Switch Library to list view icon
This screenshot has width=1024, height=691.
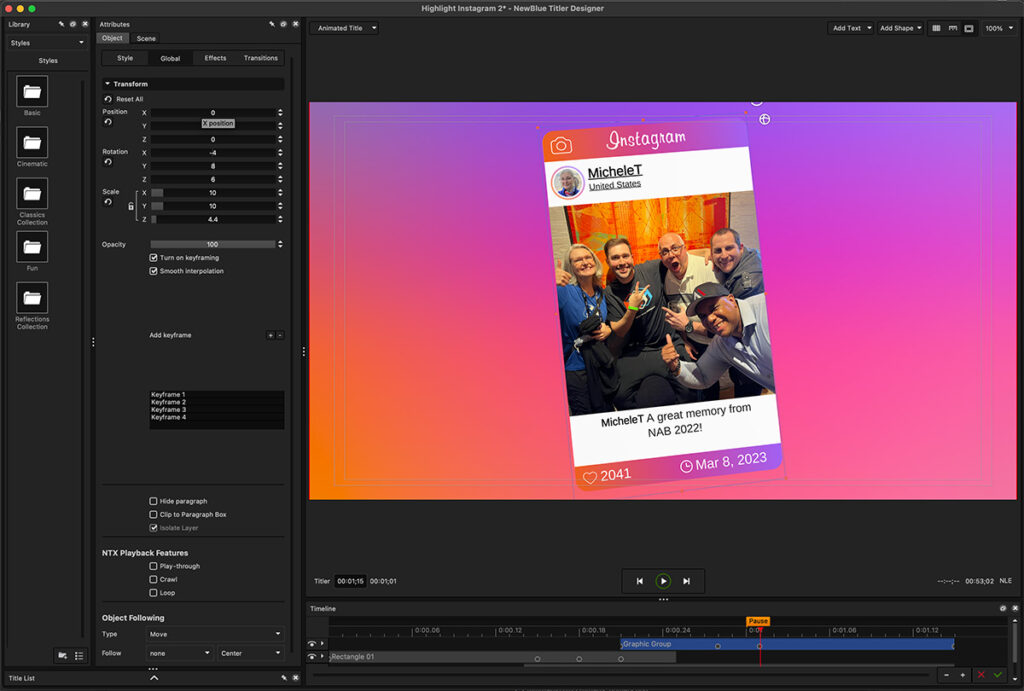(x=79, y=656)
